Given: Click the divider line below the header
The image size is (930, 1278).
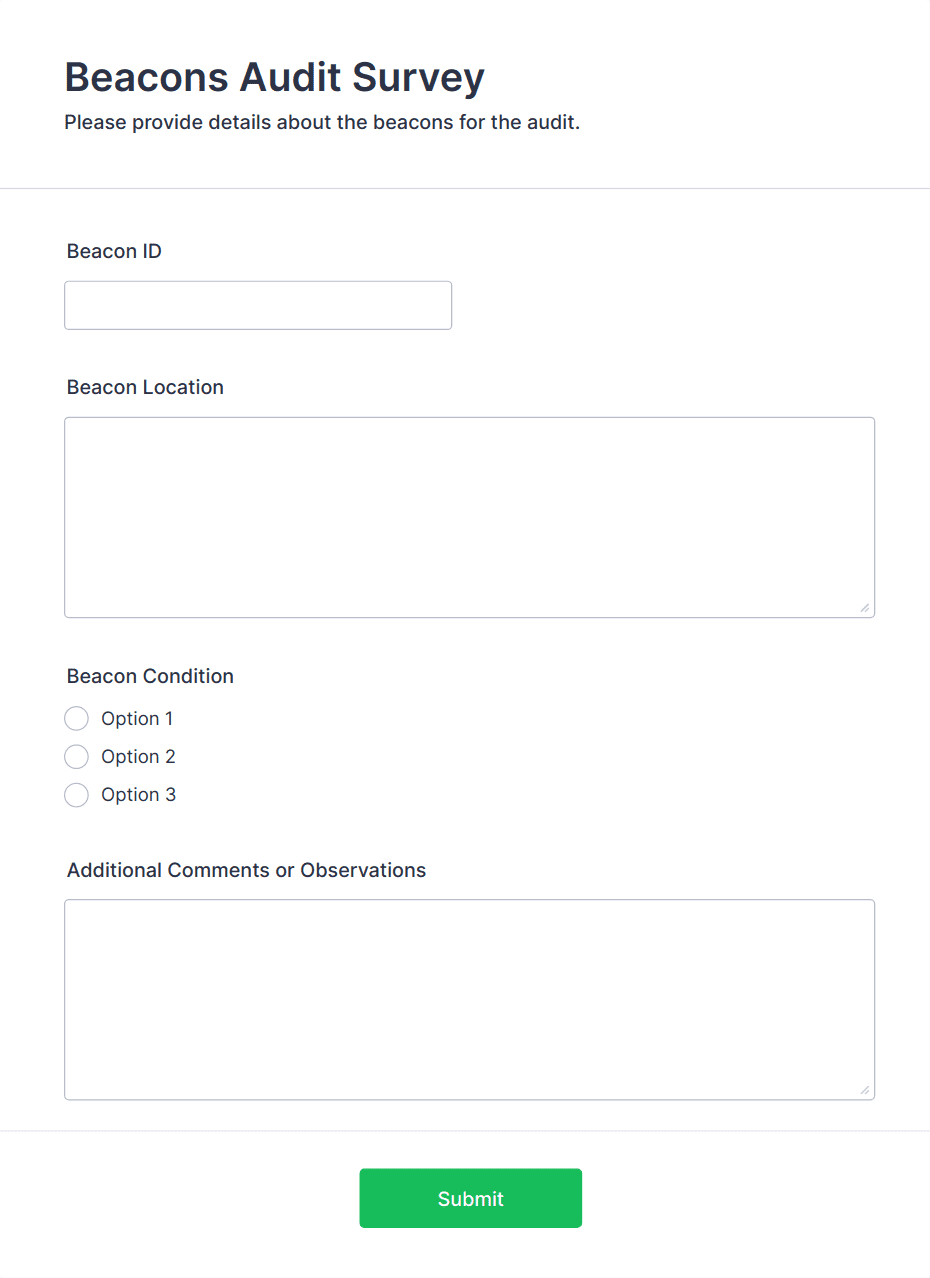Looking at the screenshot, I should [x=465, y=188].
